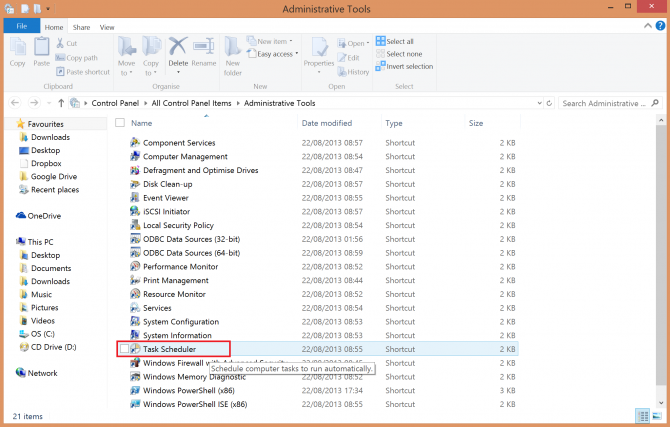Sort by the Date modified column header

pyautogui.click(x=327, y=123)
